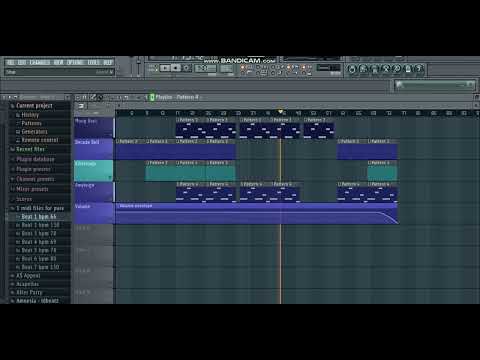480x360 pixels.
Task: Select the pencil draw tool in playlist toolbar
Action: (x=93, y=97)
